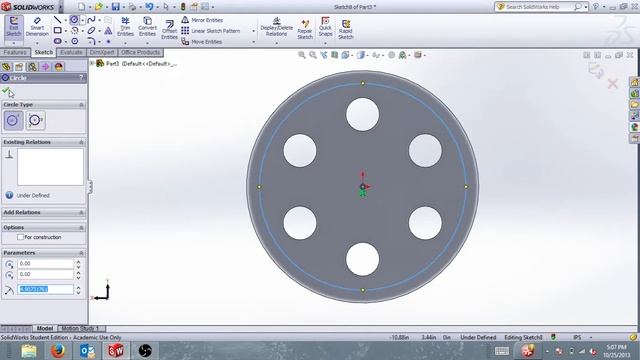Click Mirror Entities
This screenshot has width=640, height=360.
click(x=202, y=20)
